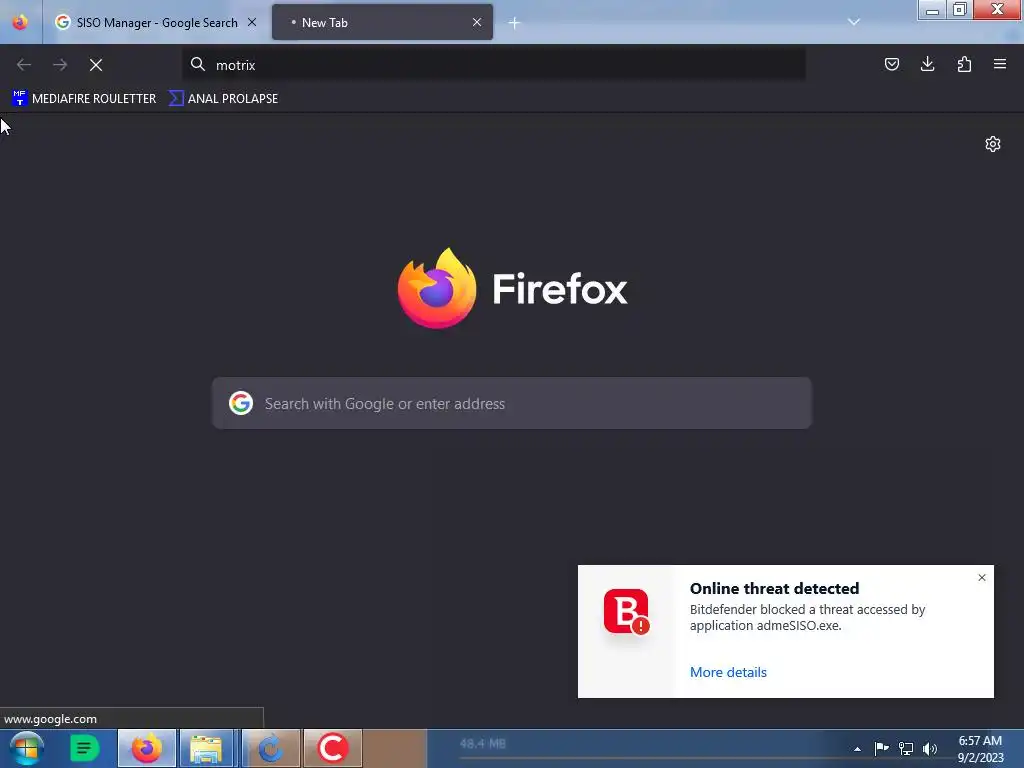Open the volume control icon
This screenshot has height=768, width=1024.
pyautogui.click(x=930, y=748)
